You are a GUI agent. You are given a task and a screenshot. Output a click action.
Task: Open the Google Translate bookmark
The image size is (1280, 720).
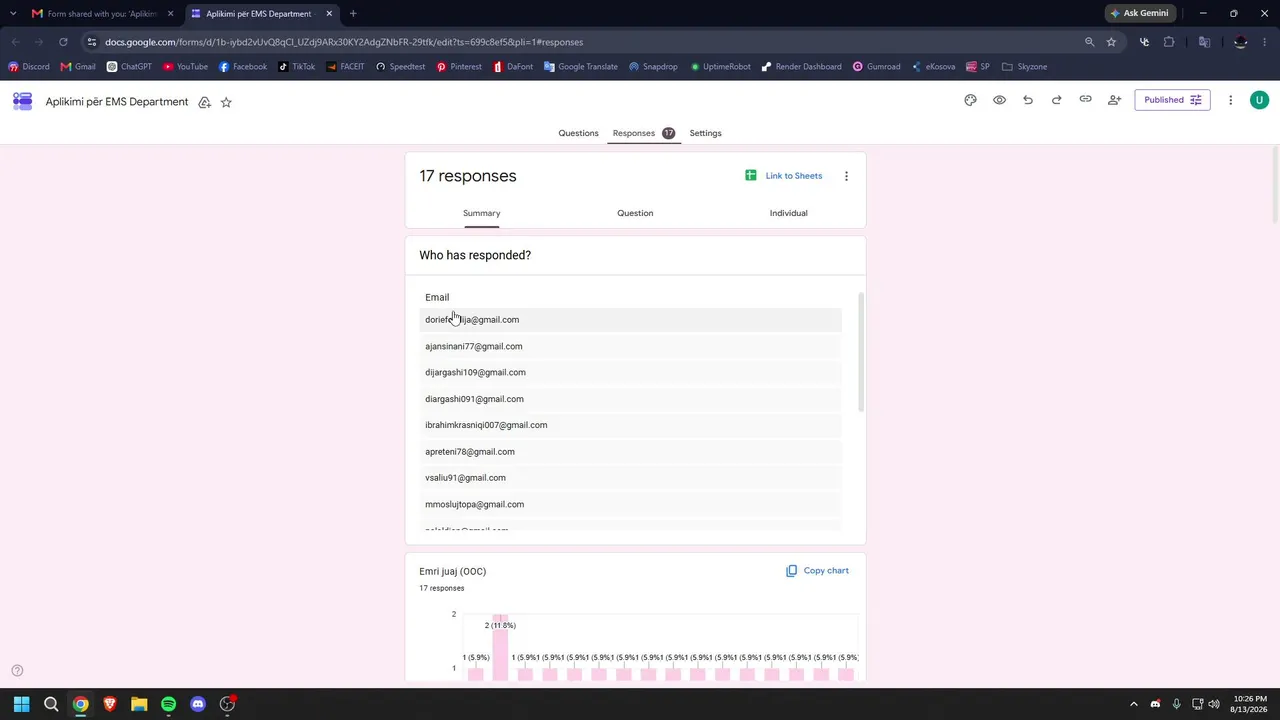pyautogui.click(x=581, y=67)
